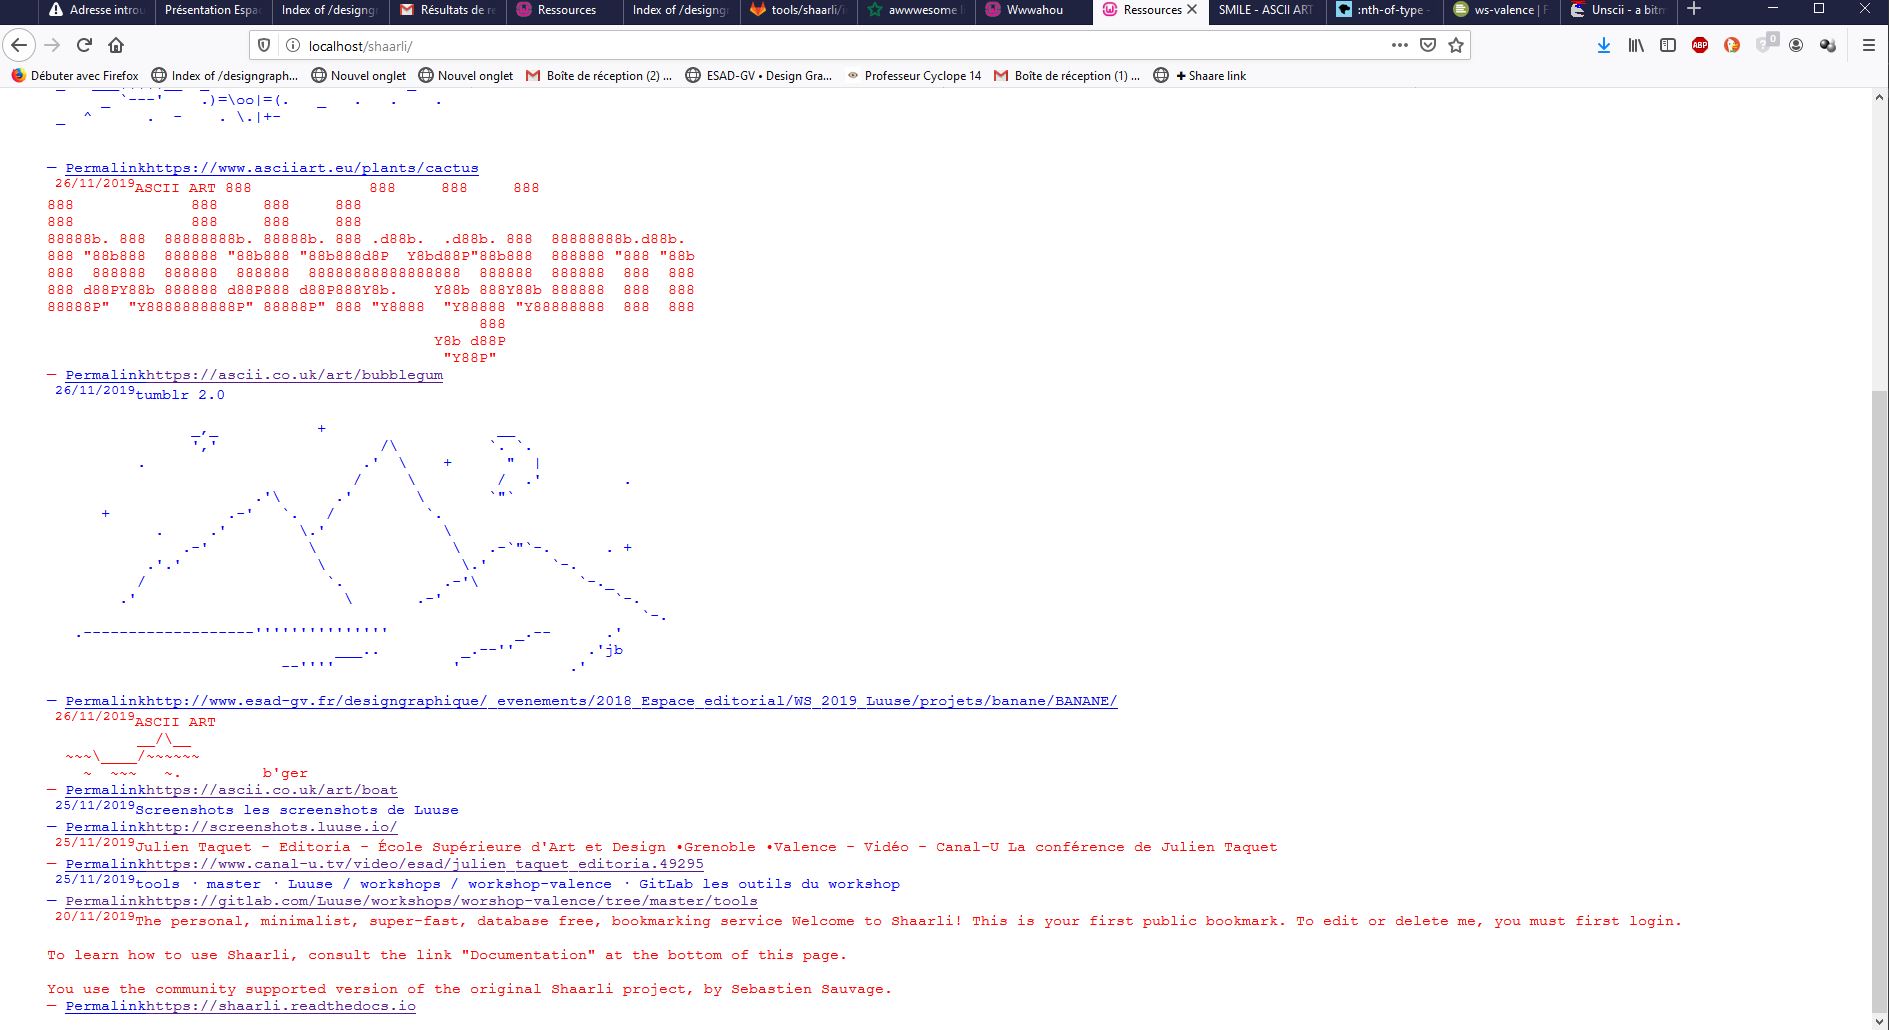The image size is (1889, 1030).
Task: Open the tracking protection shield panel
Action: click(x=264, y=45)
